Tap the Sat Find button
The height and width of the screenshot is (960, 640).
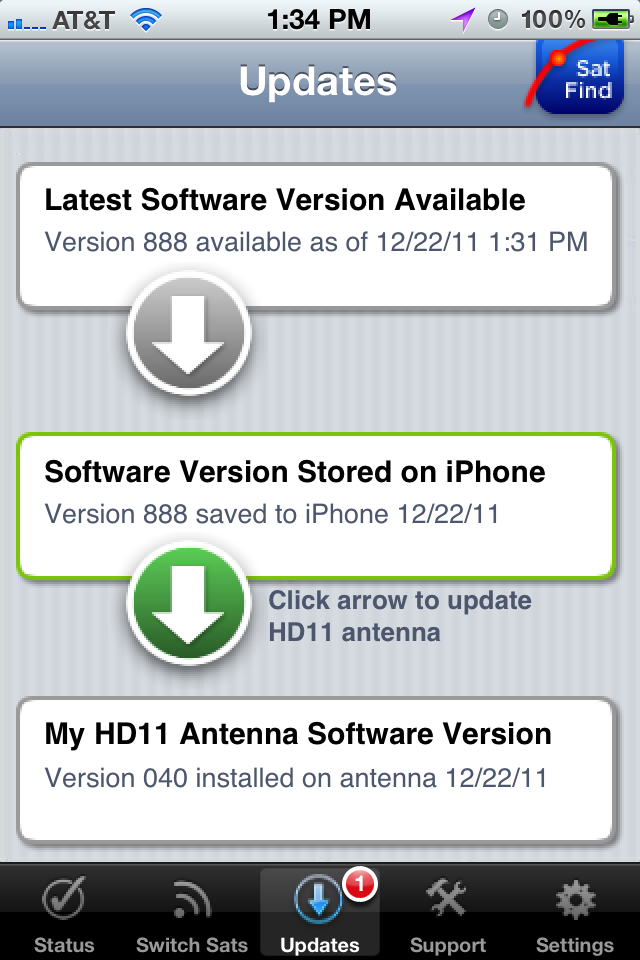[x=579, y=77]
